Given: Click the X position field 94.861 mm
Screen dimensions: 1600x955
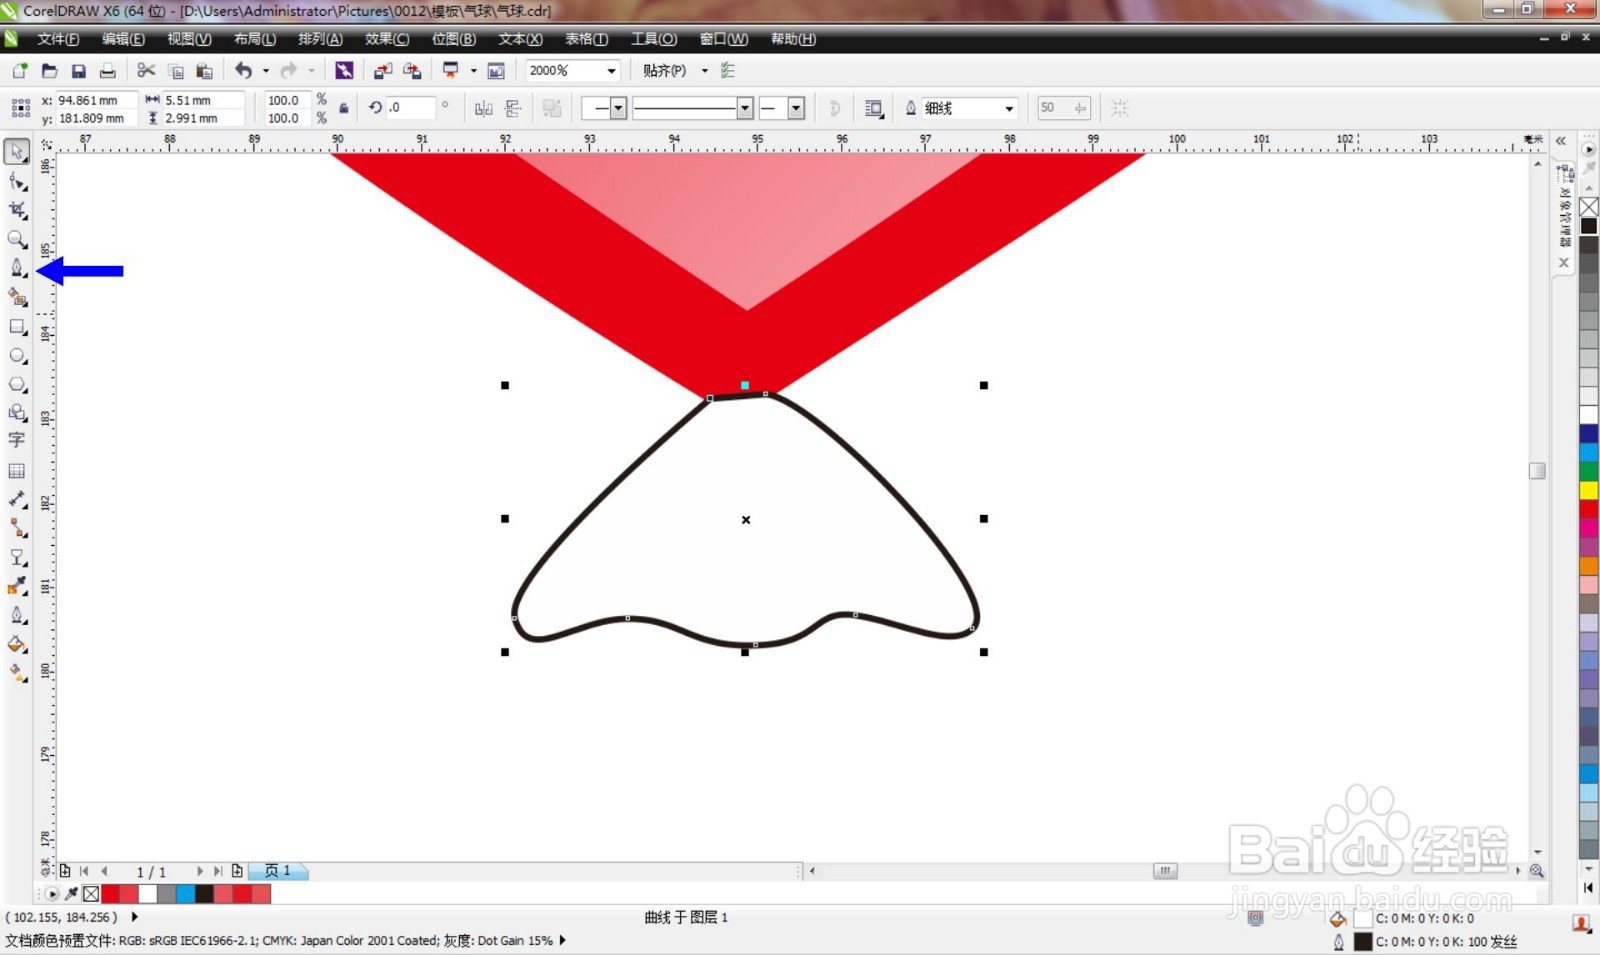Looking at the screenshot, I should [95, 100].
